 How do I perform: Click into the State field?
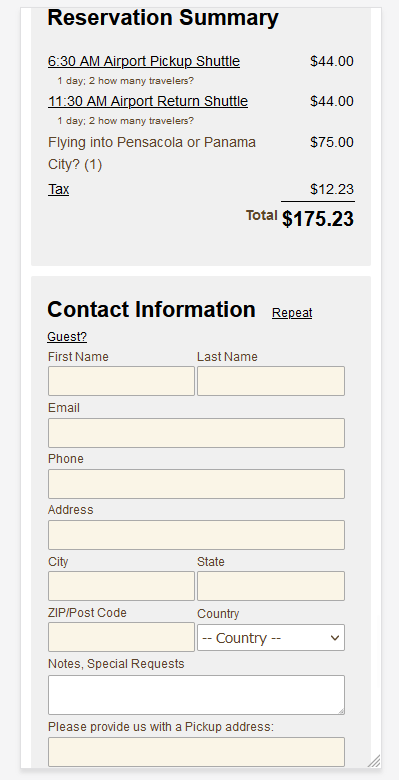(271, 586)
